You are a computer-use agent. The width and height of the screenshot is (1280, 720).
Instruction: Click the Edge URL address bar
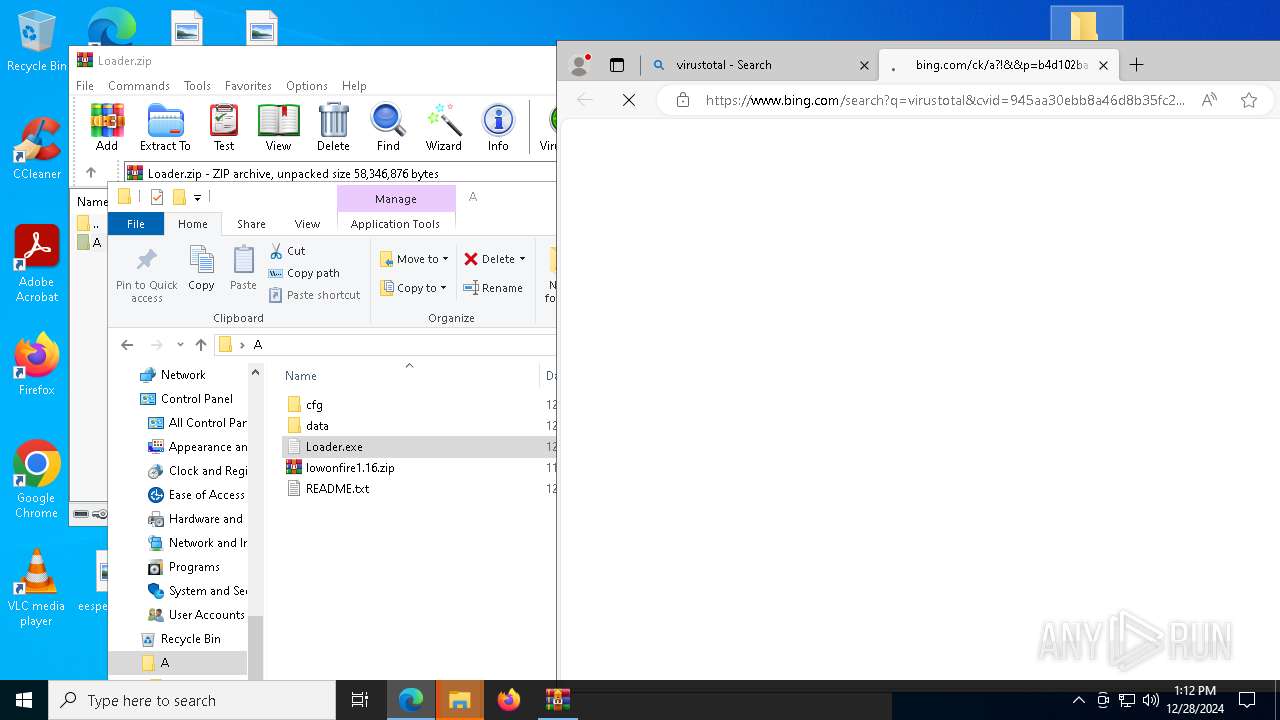945,100
